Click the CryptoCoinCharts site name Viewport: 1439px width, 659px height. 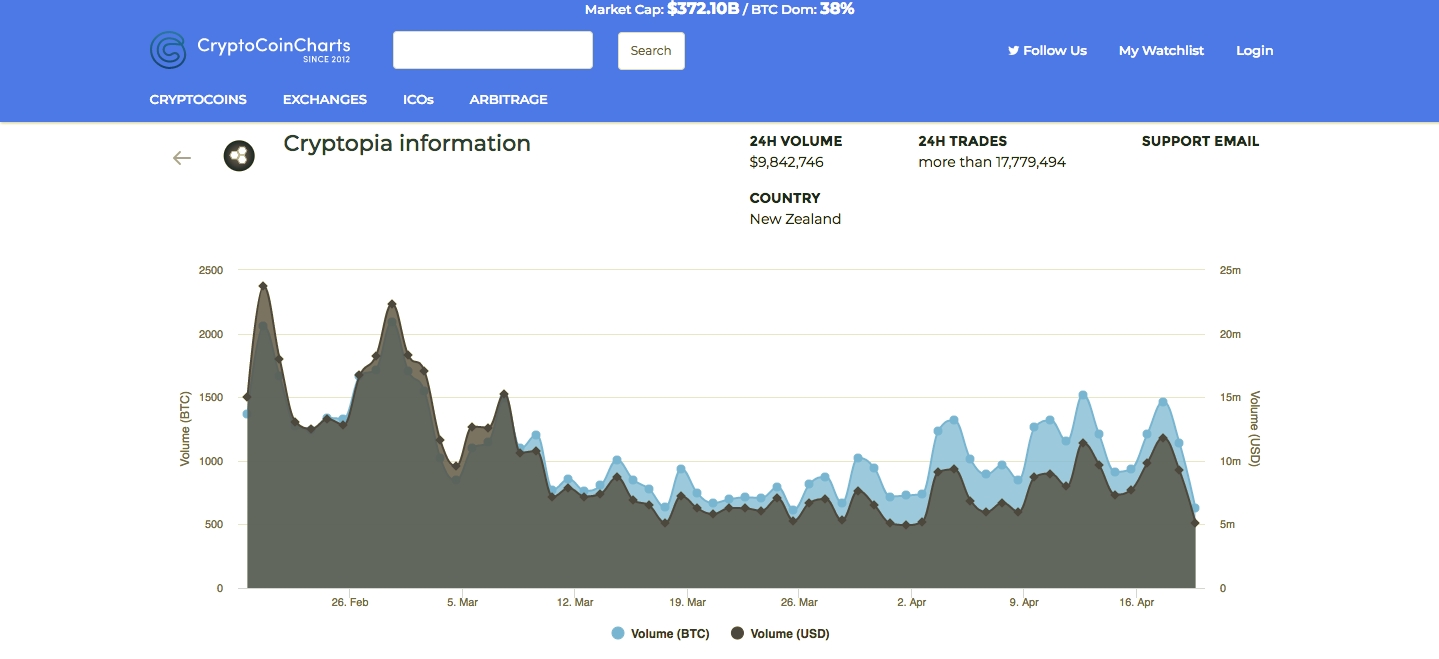coord(273,46)
